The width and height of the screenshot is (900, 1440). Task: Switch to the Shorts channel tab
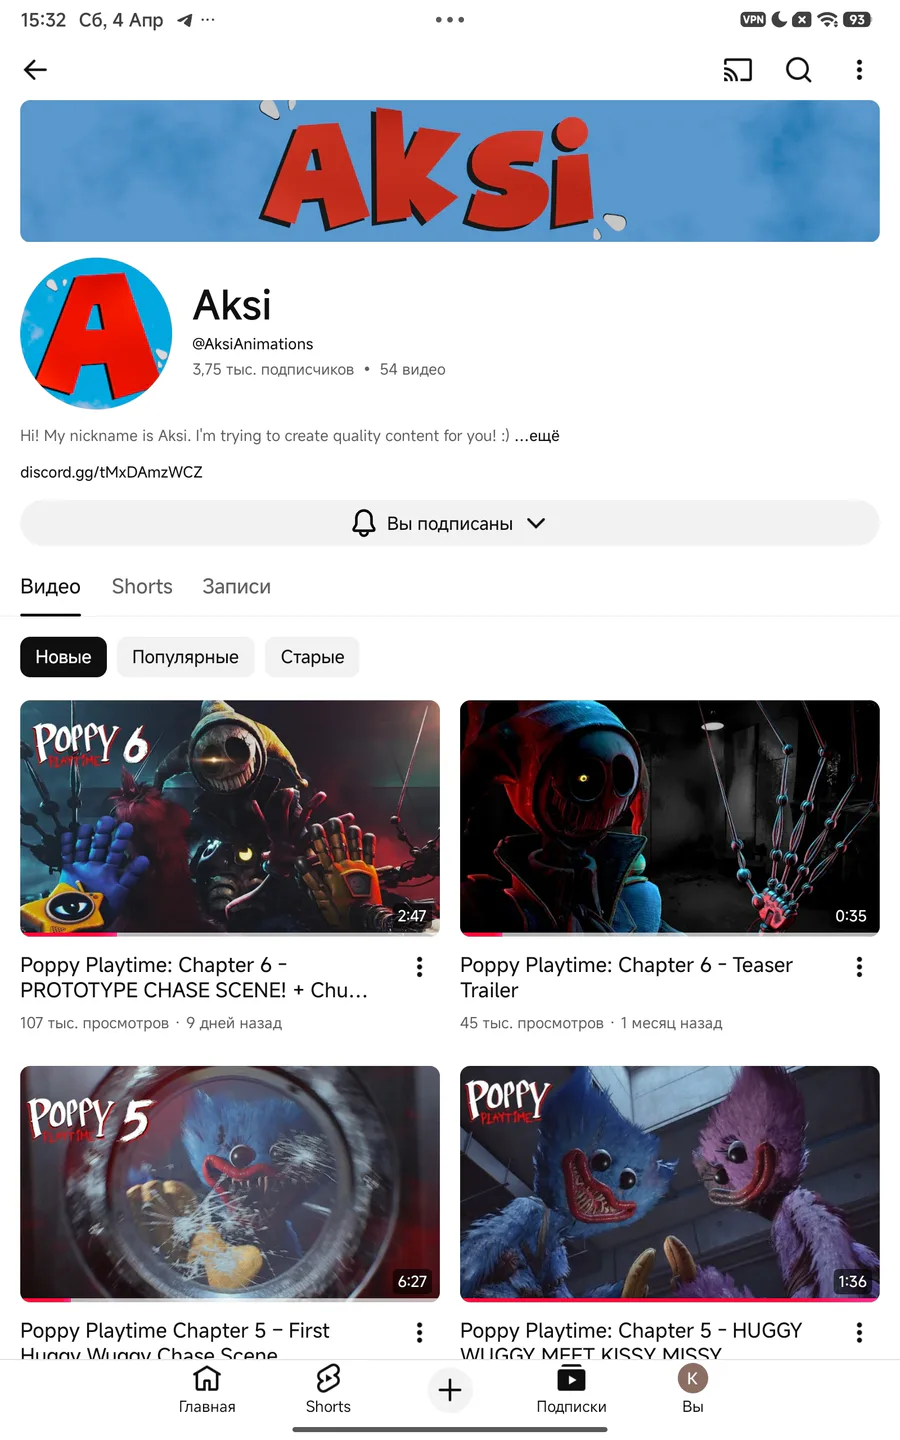(142, 587)
